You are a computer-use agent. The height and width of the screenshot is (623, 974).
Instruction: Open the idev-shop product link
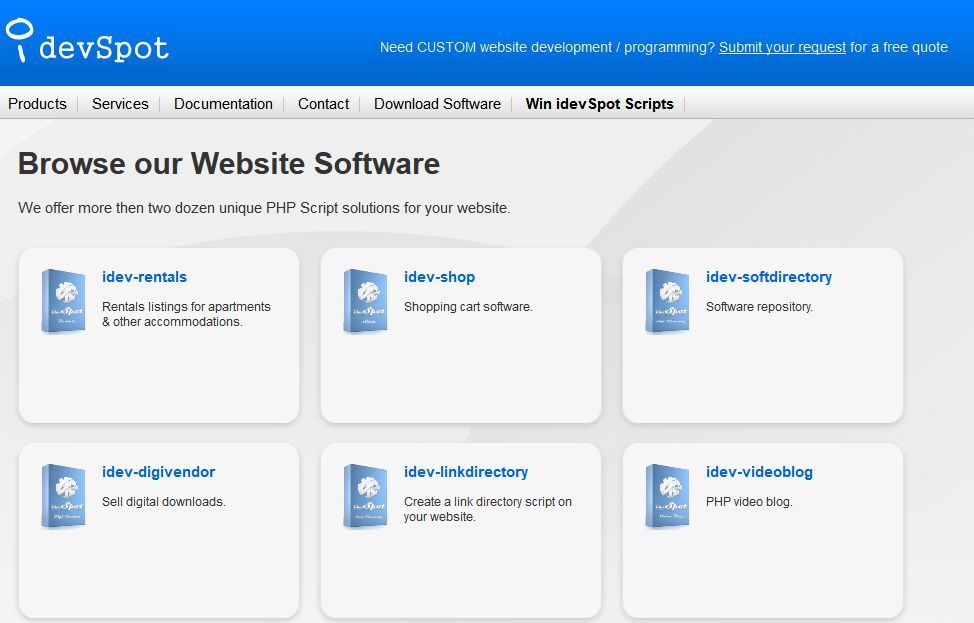pyautogui.click(x=439, y=277)
